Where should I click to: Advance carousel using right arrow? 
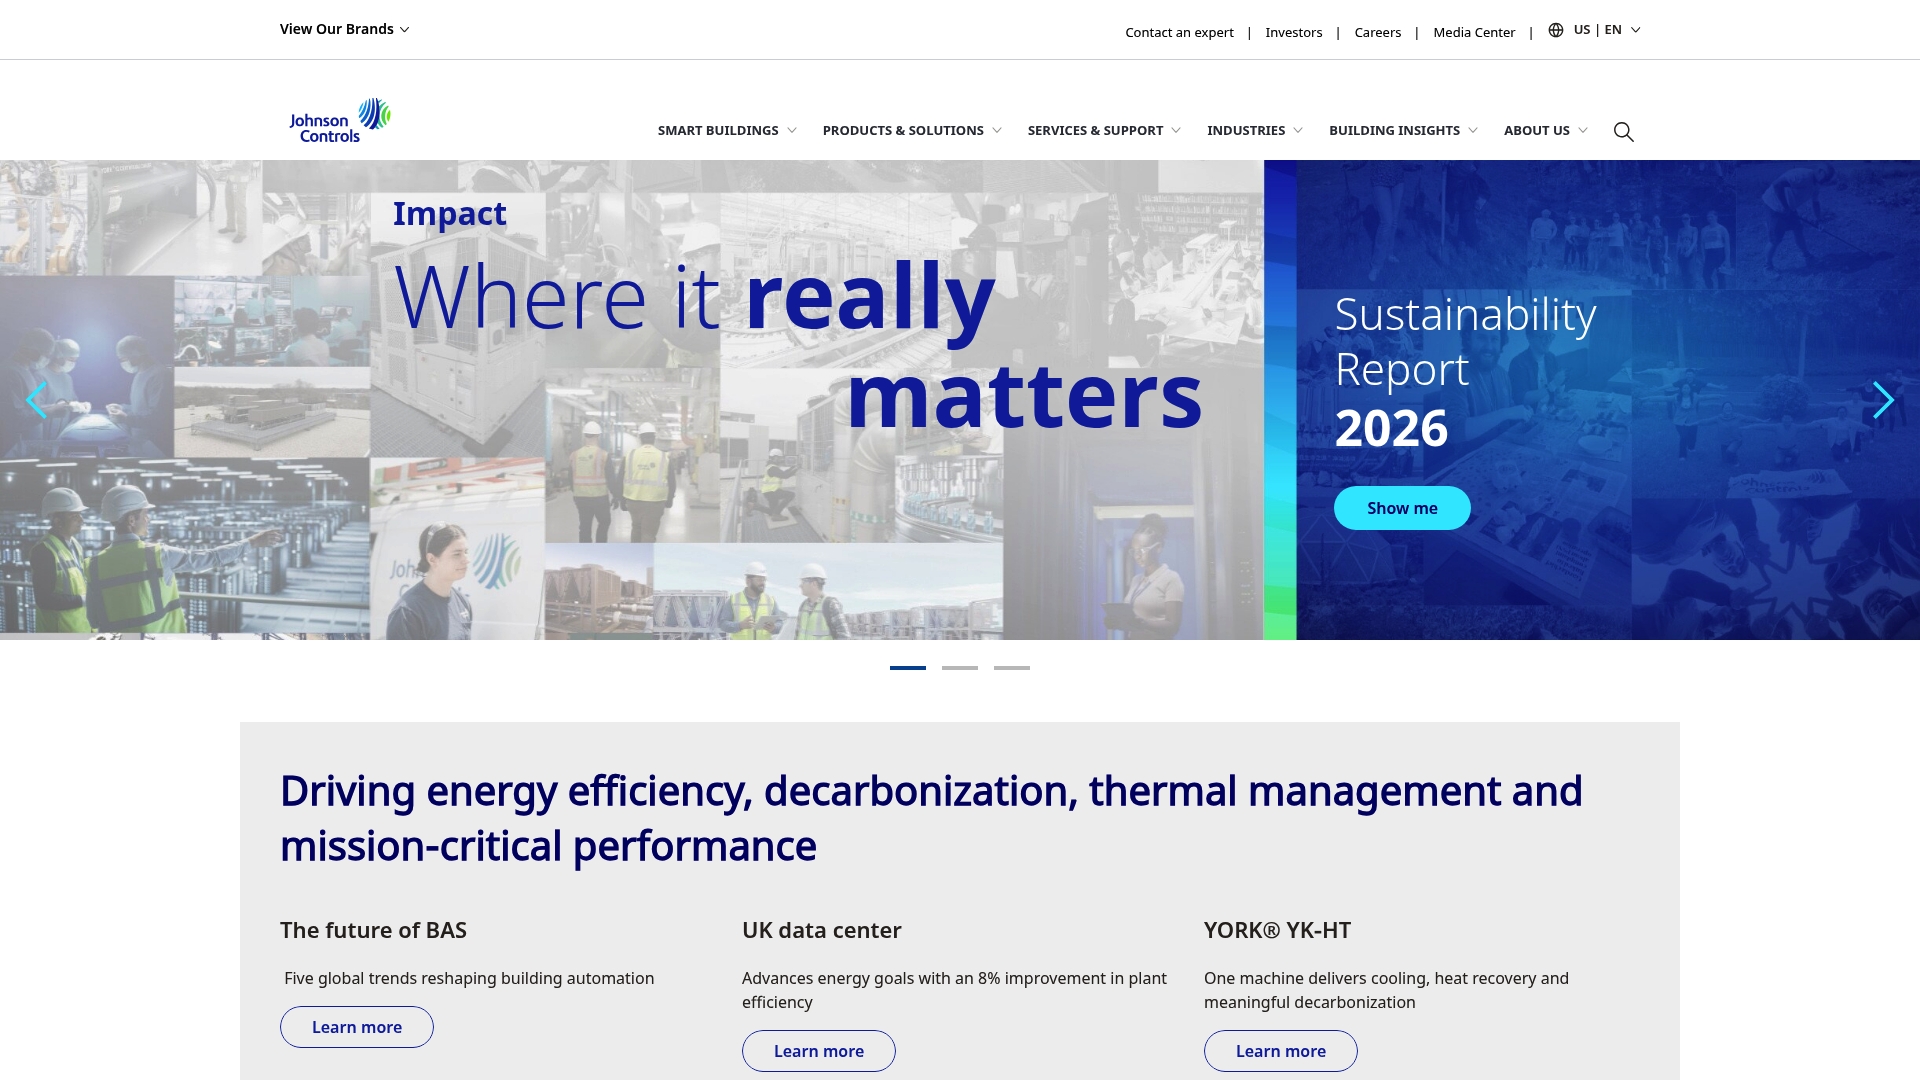(1883, 400)
